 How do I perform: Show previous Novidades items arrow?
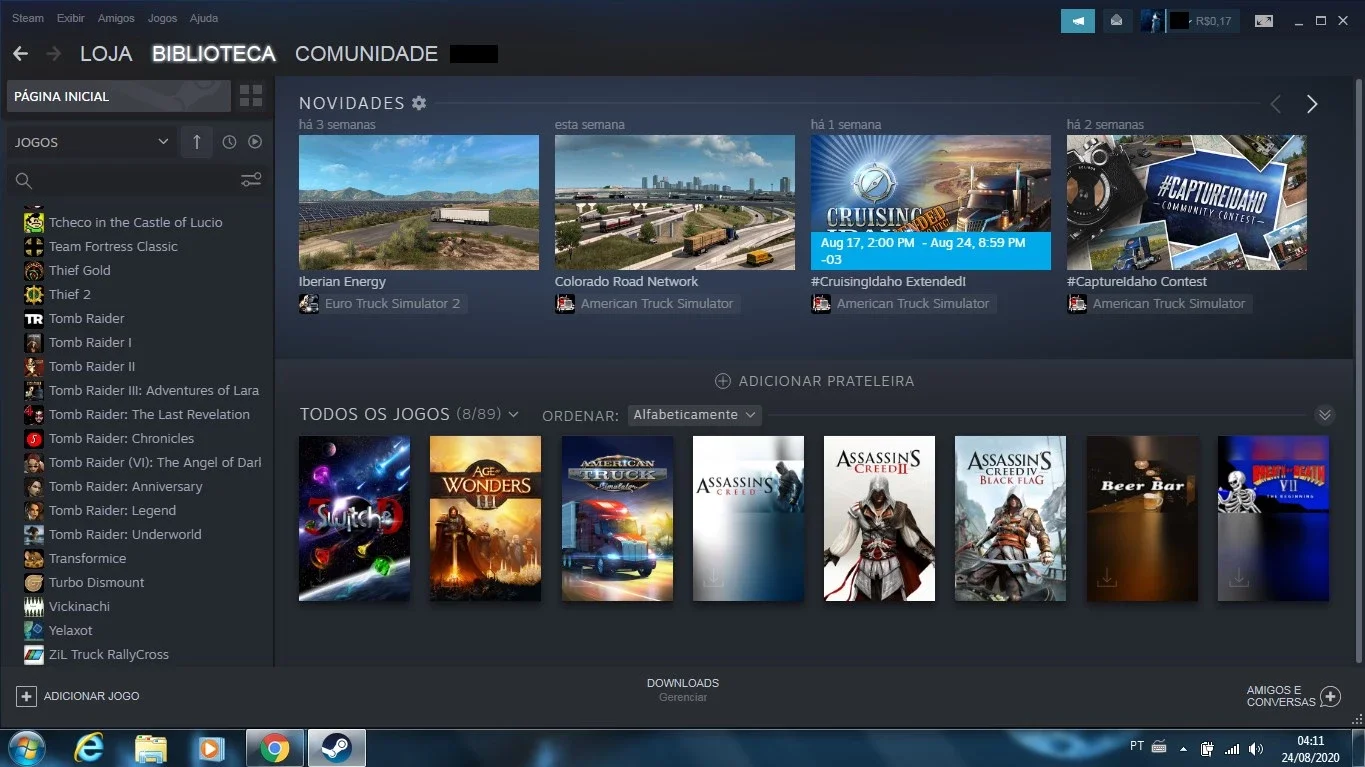(1275, 104)
